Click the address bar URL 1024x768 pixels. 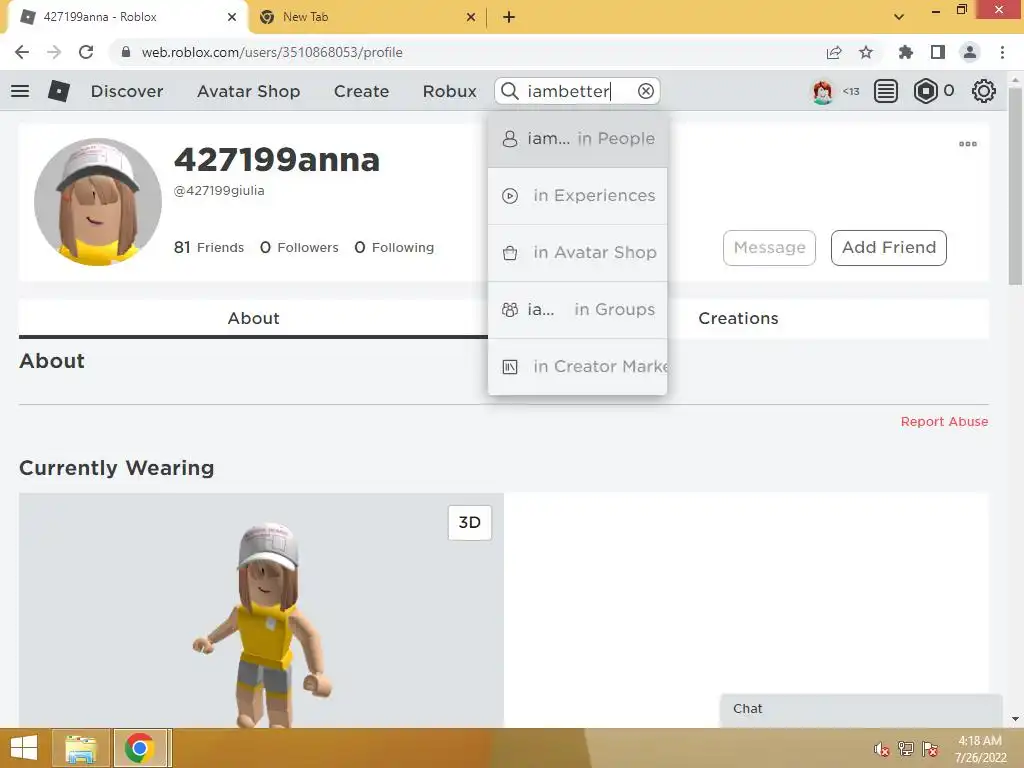pyautogui.click(x=272, y=52)
